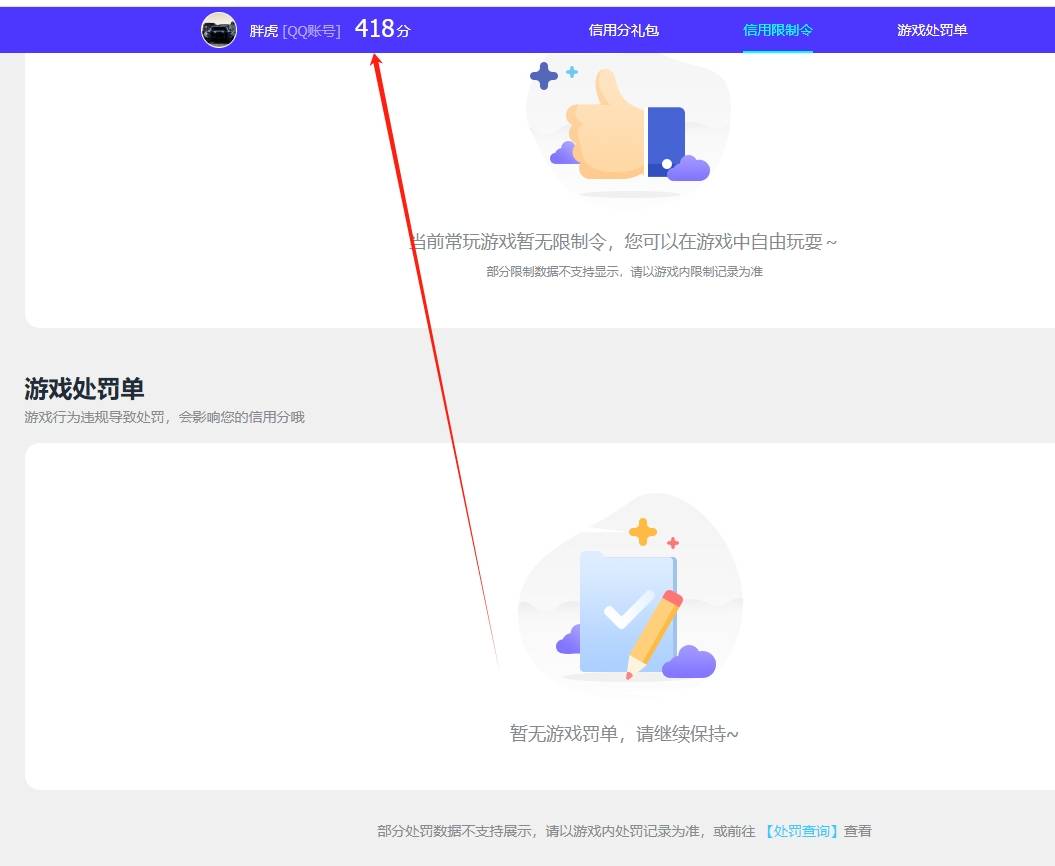Click the 部分限制数据不支持显示 disclaimer text

click(x=622, y=270)
